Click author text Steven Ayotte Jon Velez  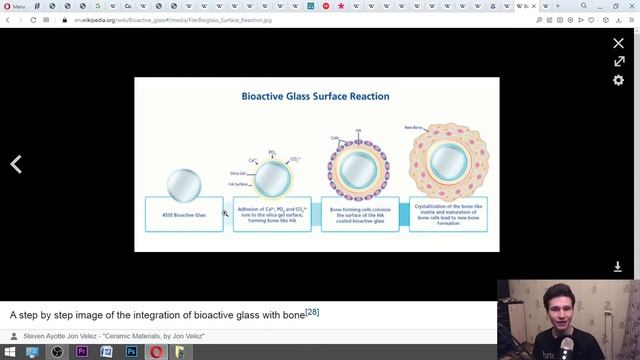pos(60,336)
